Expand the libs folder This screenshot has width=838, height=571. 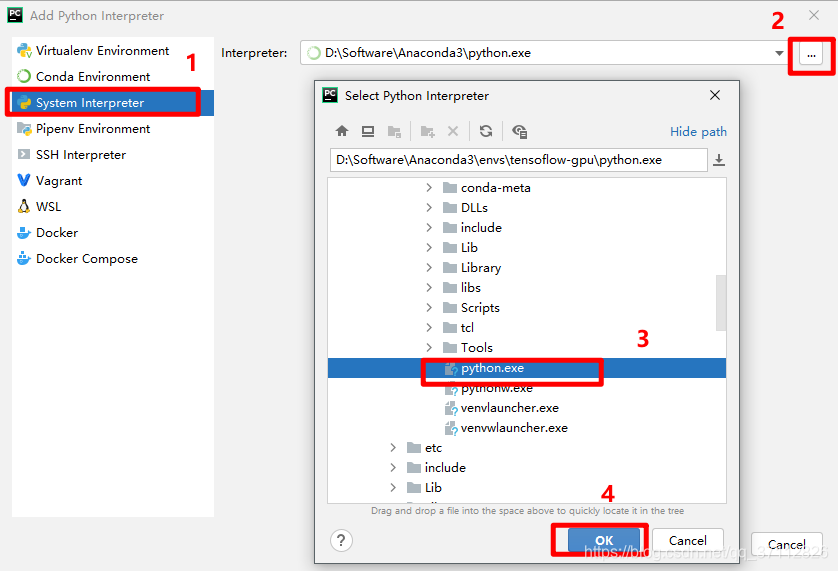pyautogui.click(x=429, y=288)
